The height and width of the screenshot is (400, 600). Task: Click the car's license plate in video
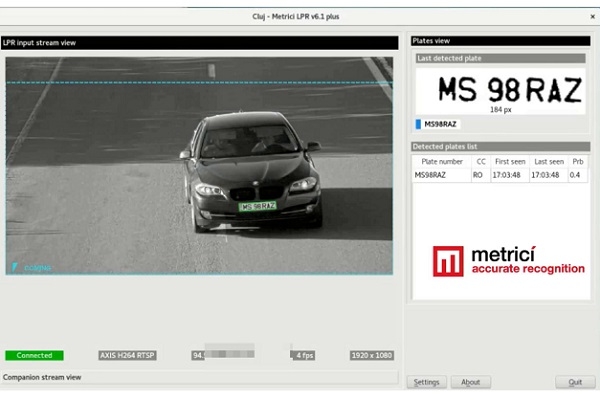click(258, 206)
